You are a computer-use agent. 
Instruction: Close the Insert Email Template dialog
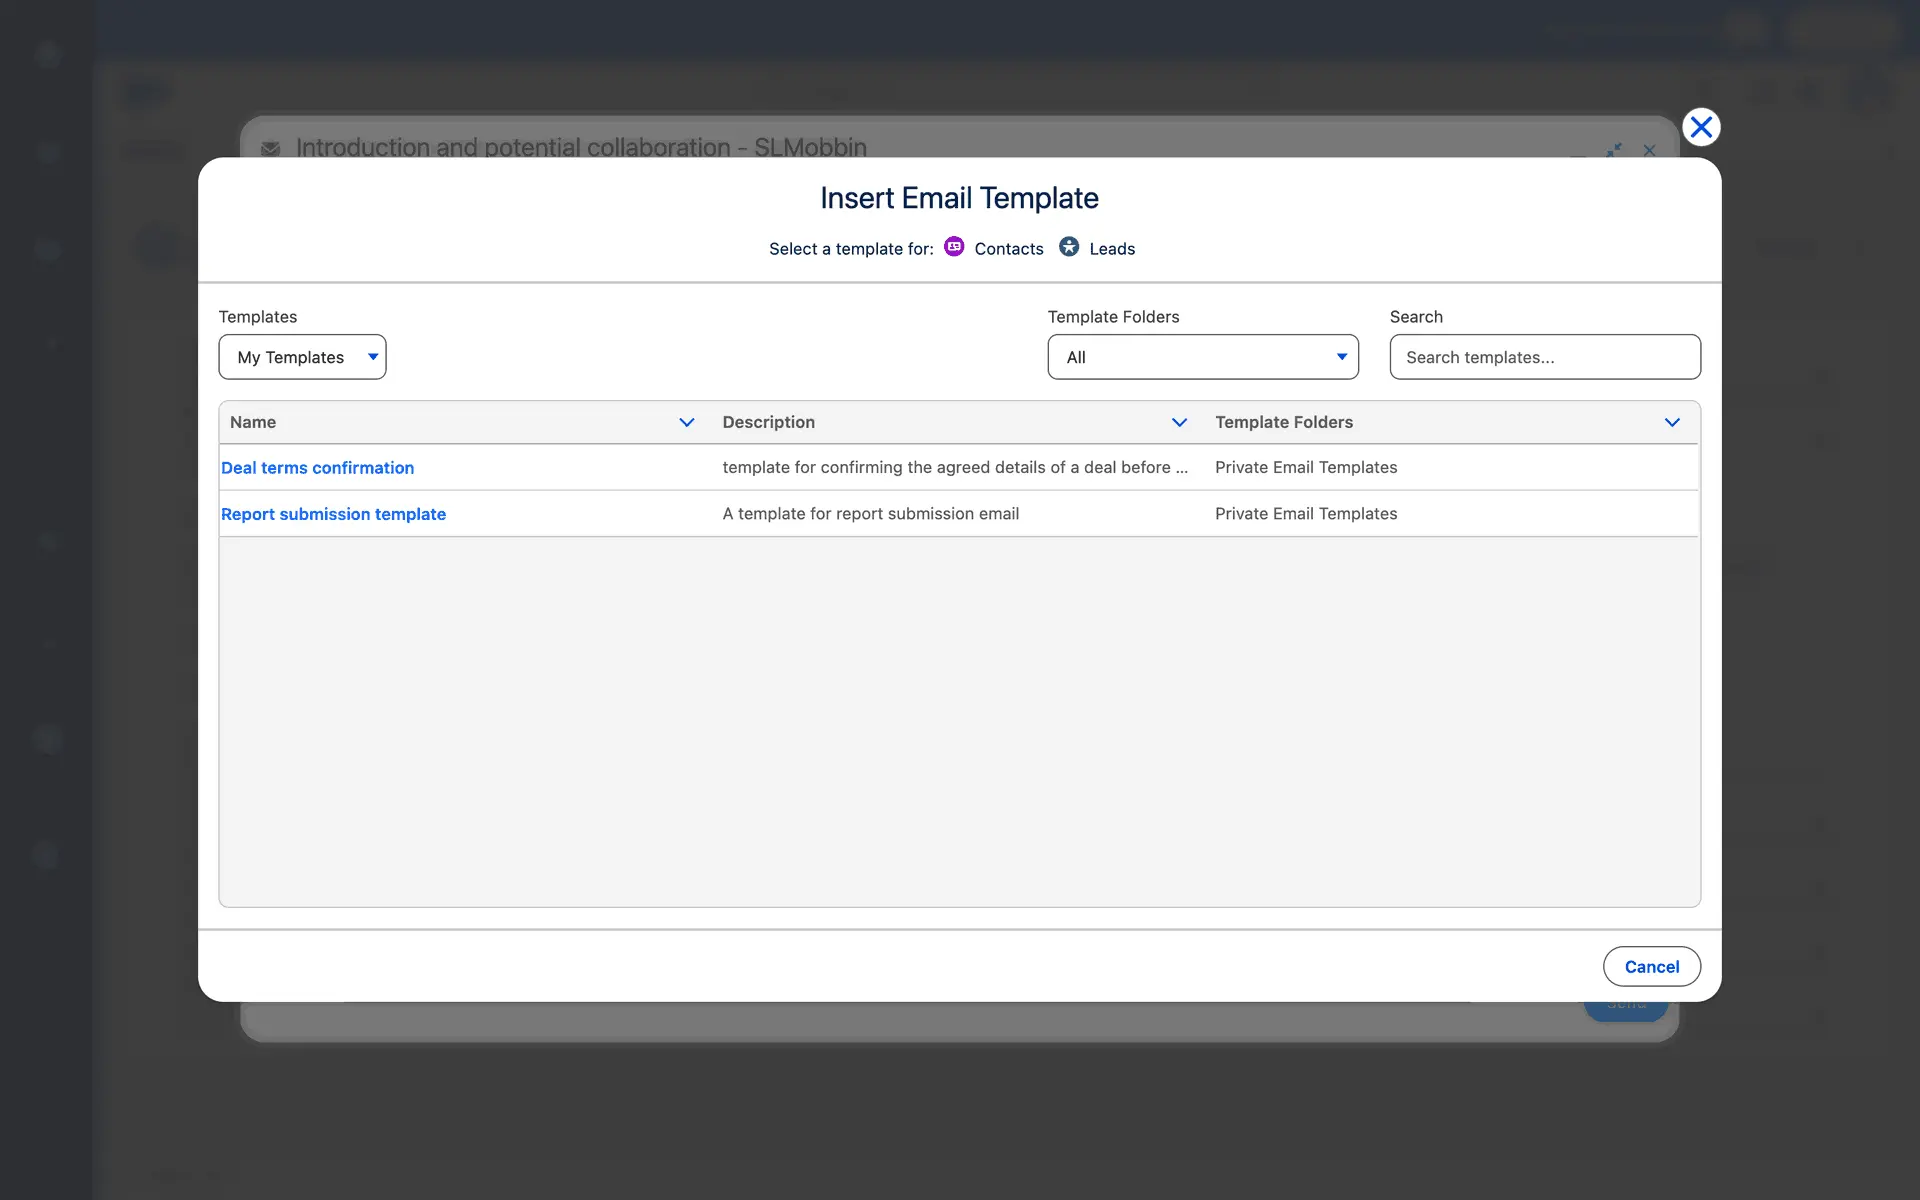pyautogui.click(x=1700, y=127)
